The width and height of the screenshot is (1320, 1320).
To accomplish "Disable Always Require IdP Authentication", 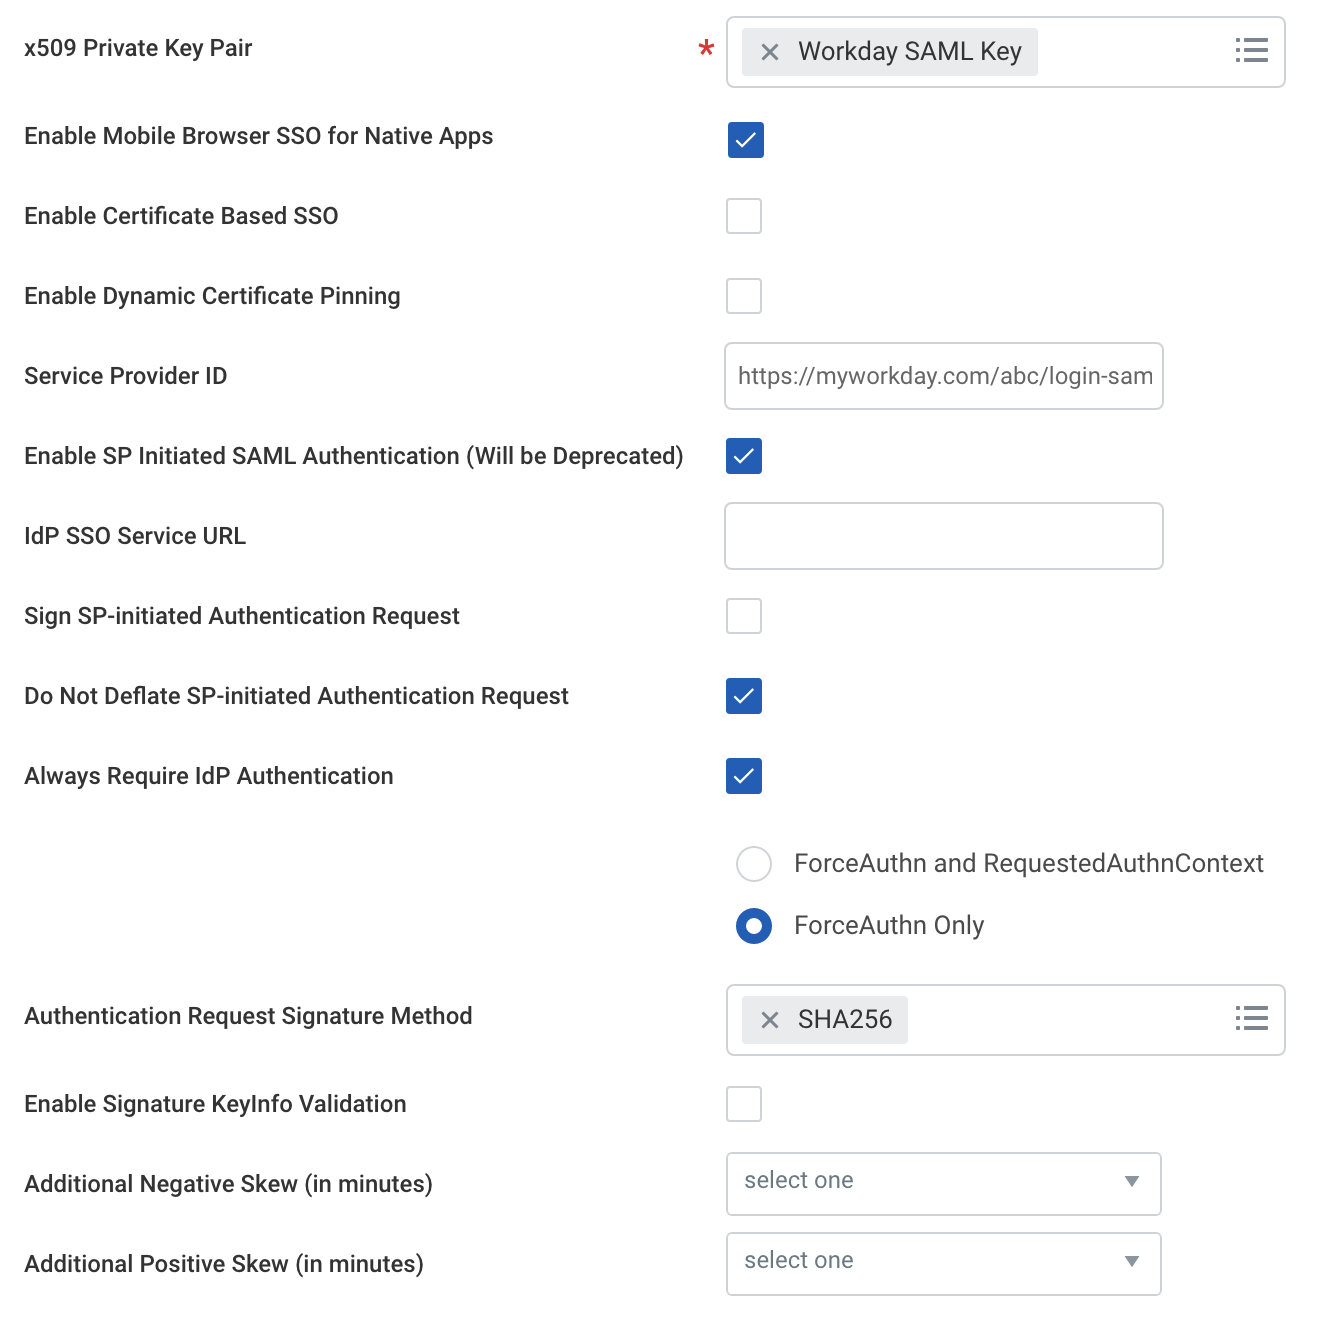I will point(743,776).
